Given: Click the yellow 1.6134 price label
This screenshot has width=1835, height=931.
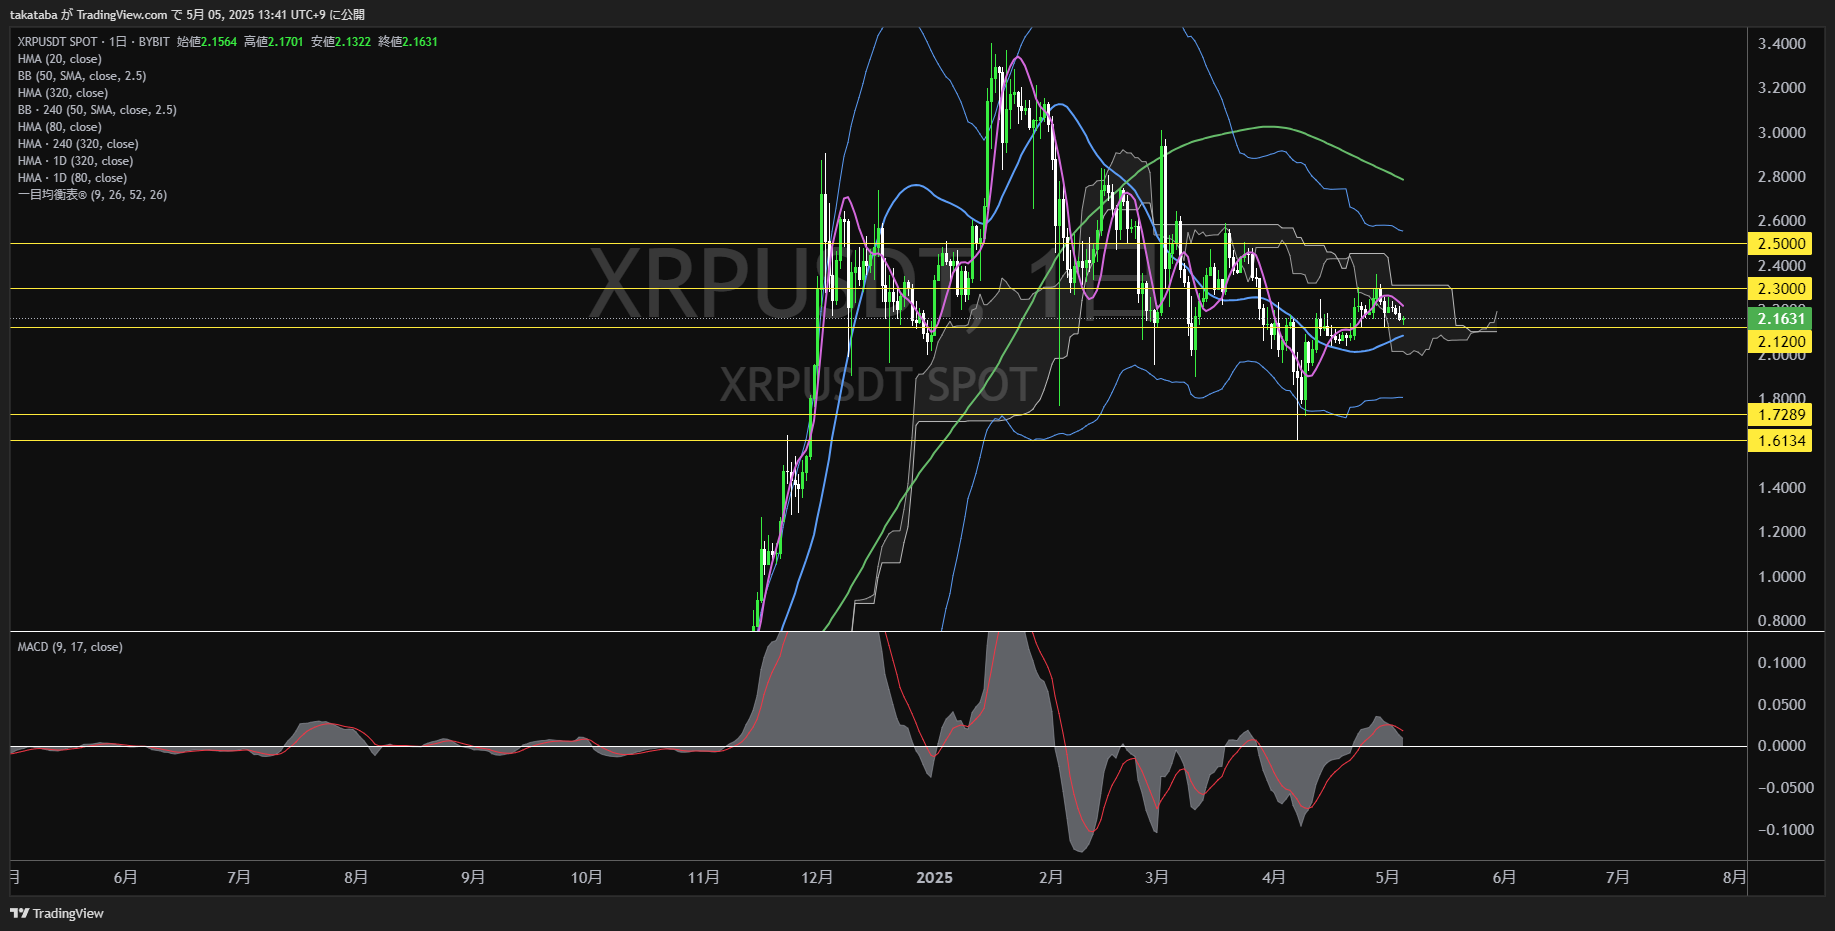Looking at the screenshot, I should point(1780,441).
